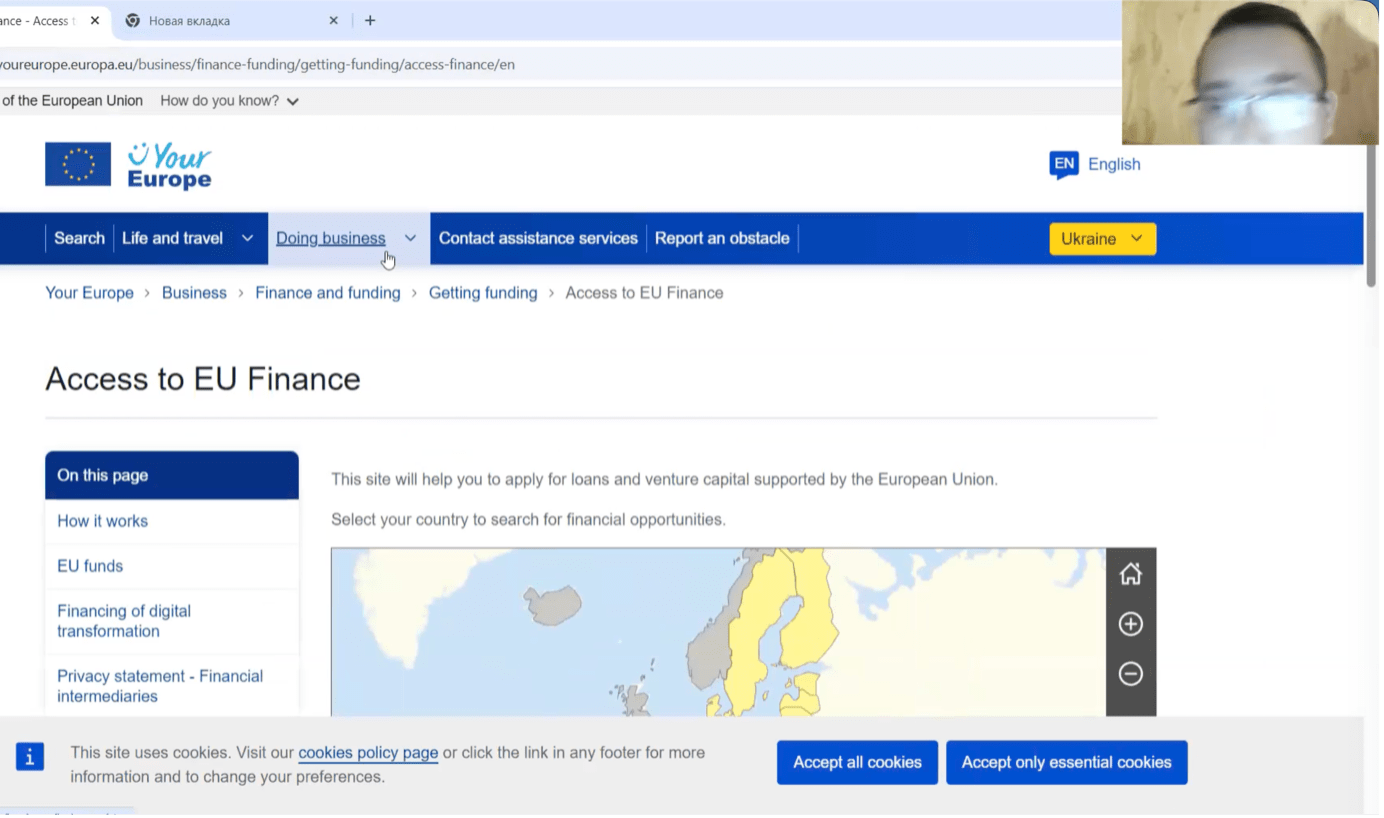Close the first browser tab

tap(95, 20)
